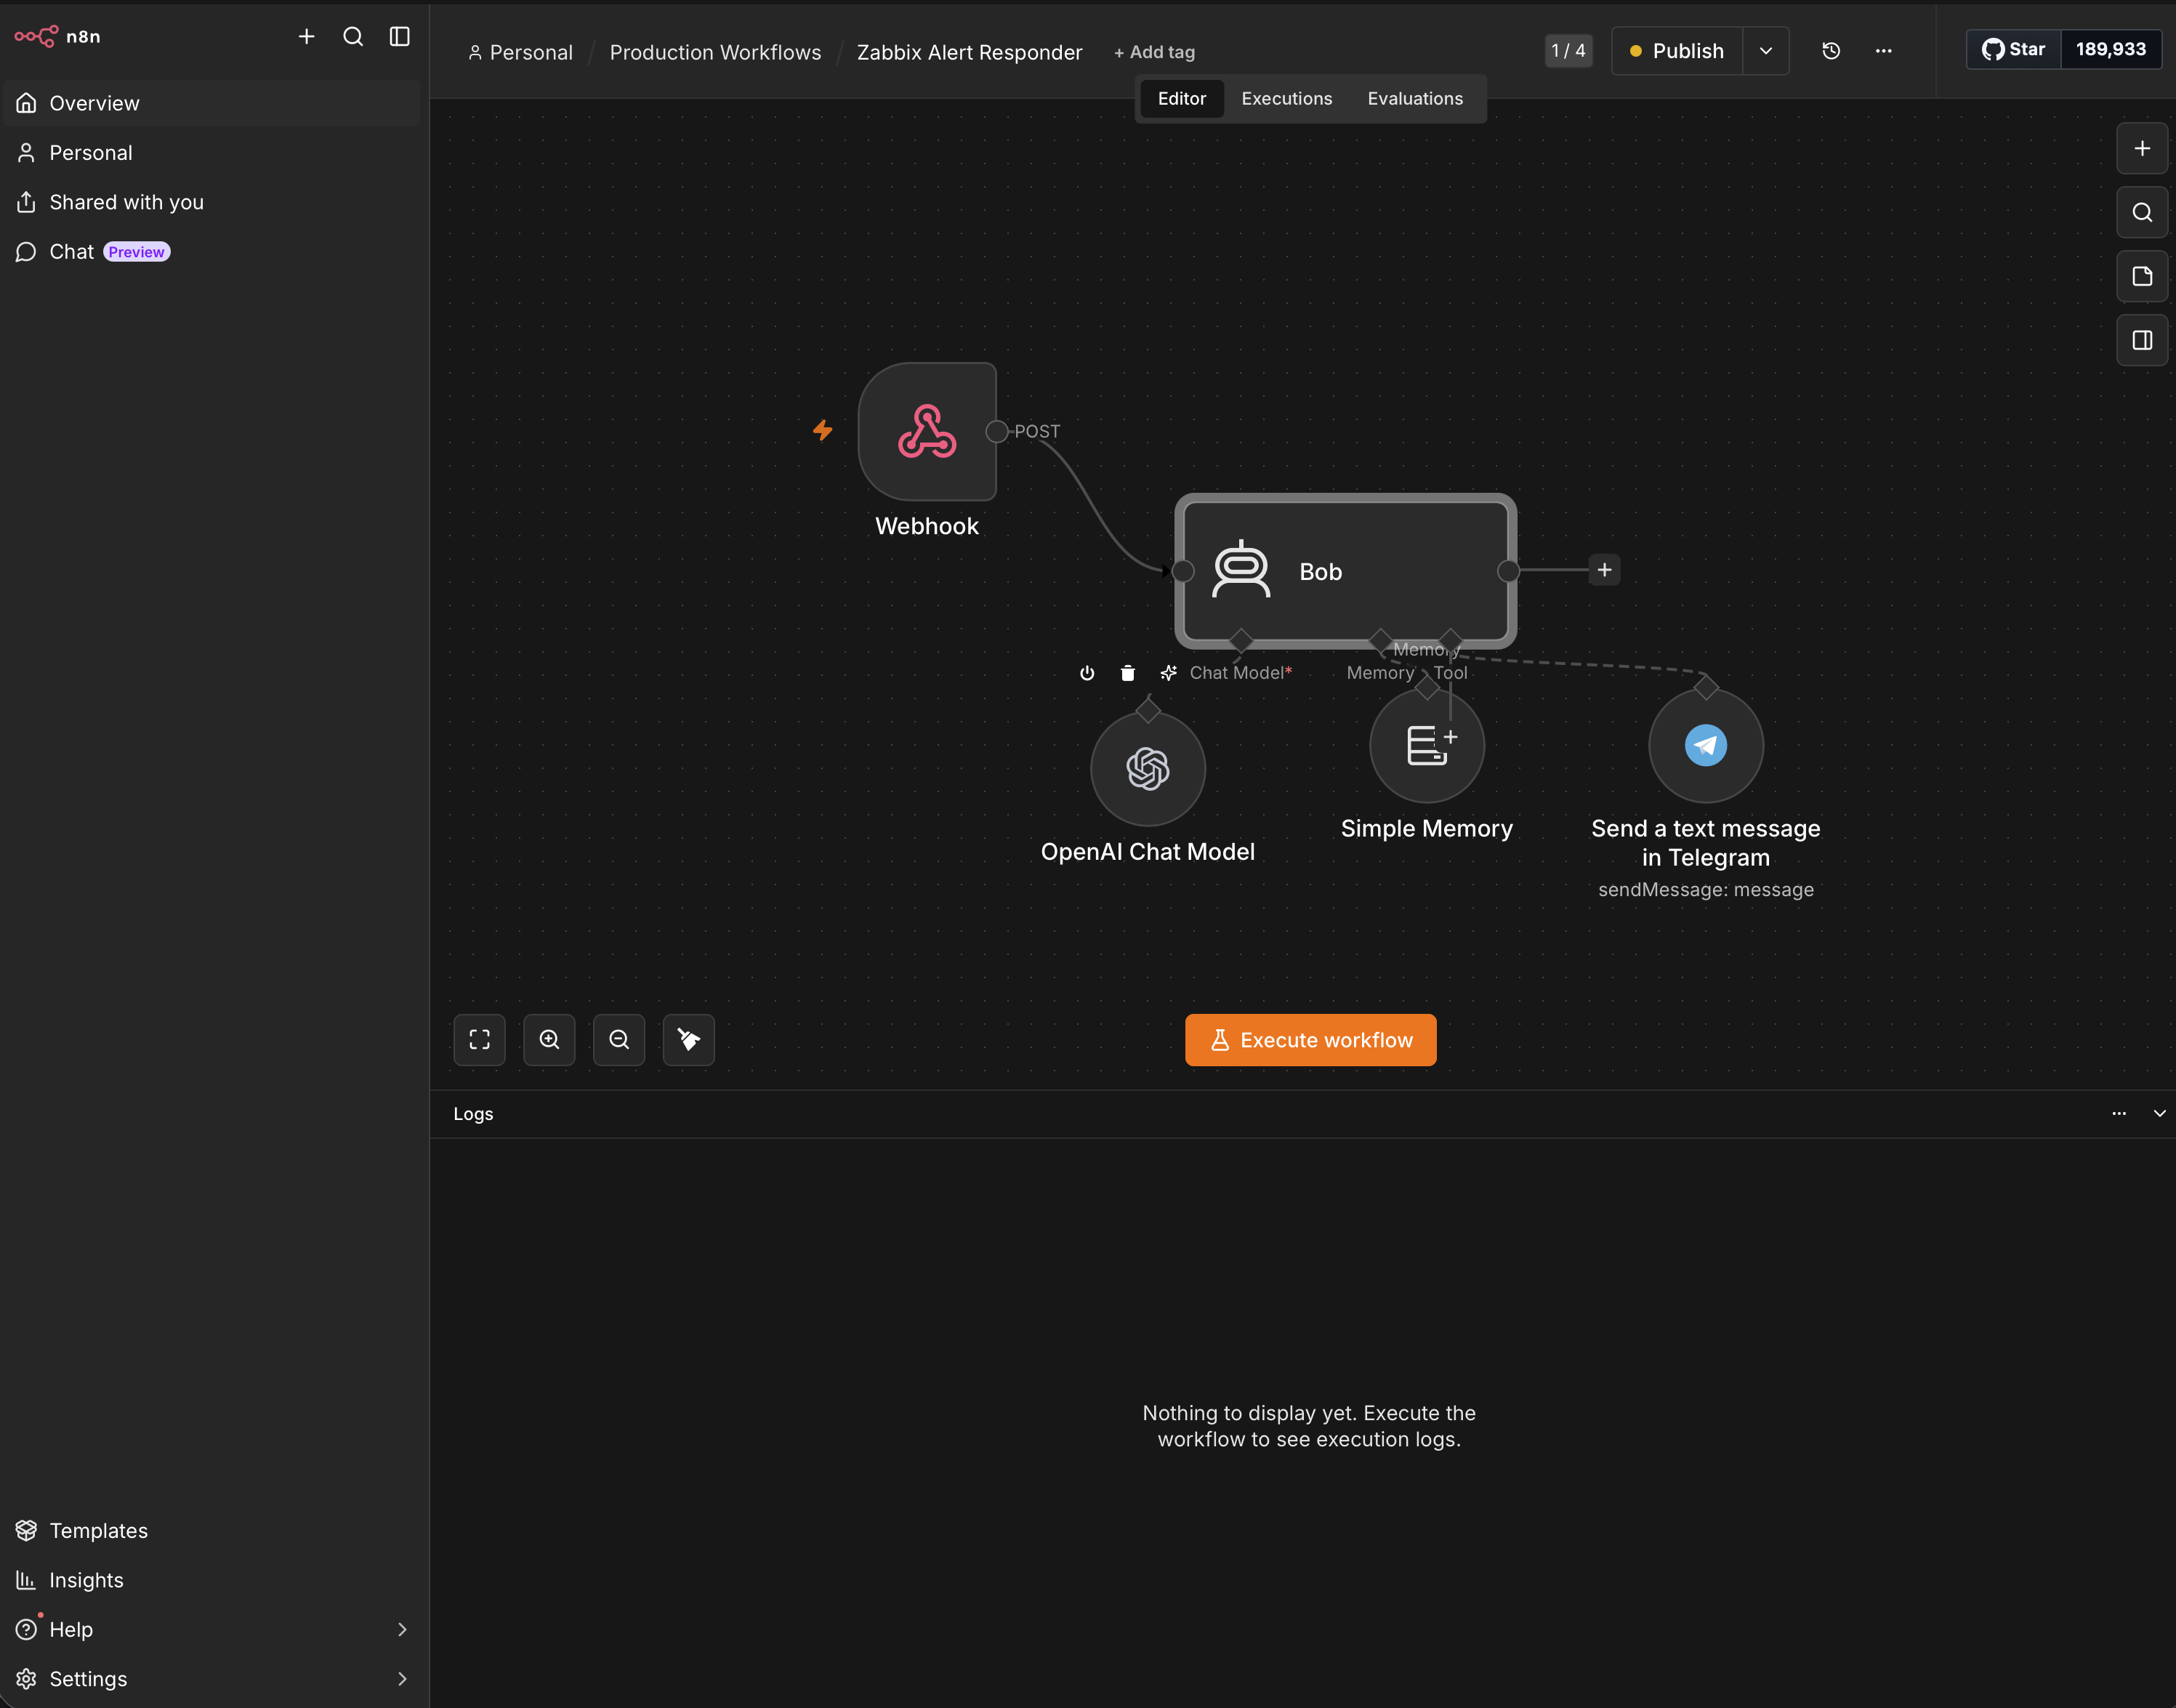Delete node with the trash icon
2176x1708 pixels.
pos(1128,673)
